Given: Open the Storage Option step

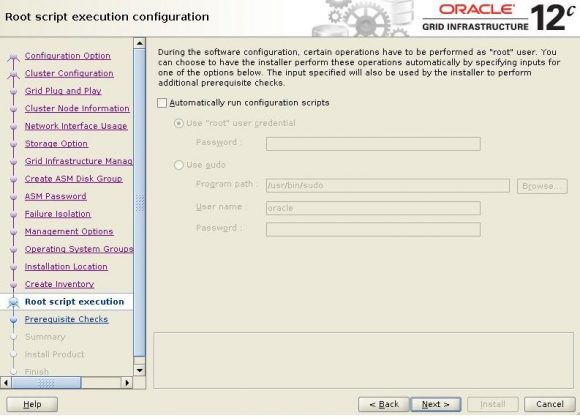Looking at the screenshot, I should (x=56, y=144).
